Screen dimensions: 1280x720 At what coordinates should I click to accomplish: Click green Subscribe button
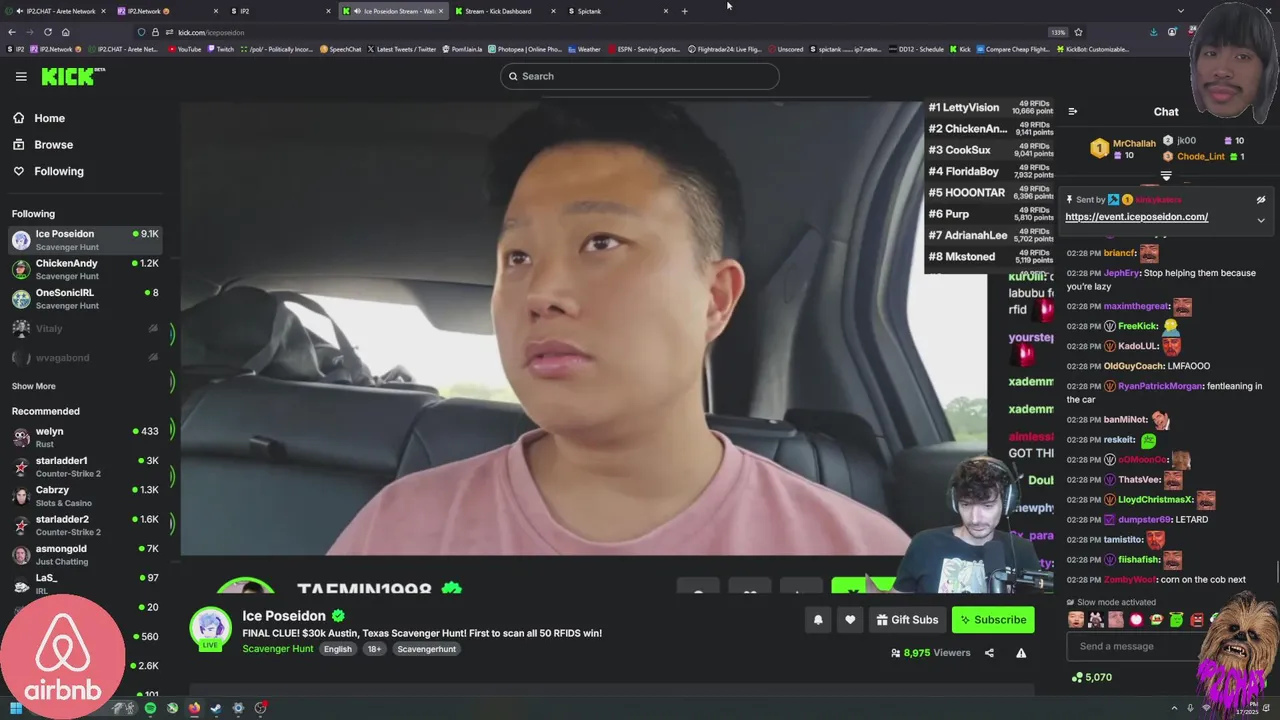point(993,620)
